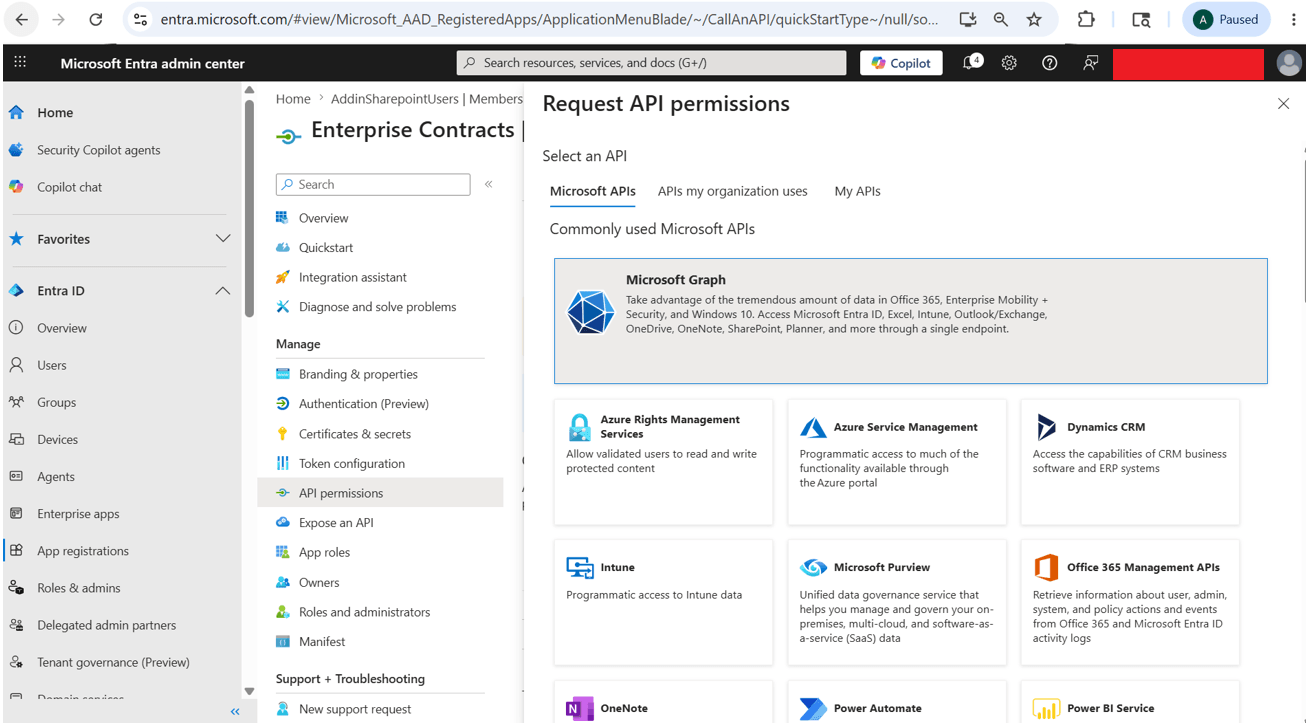The width and height of the screenshot is (1309, 727).
Task: Choose the Dynamics CRM card
Action: [x=1130, y=462]
